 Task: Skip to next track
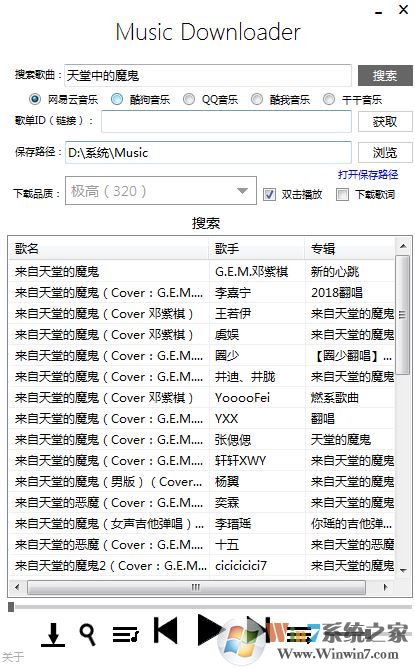(258, 630)
